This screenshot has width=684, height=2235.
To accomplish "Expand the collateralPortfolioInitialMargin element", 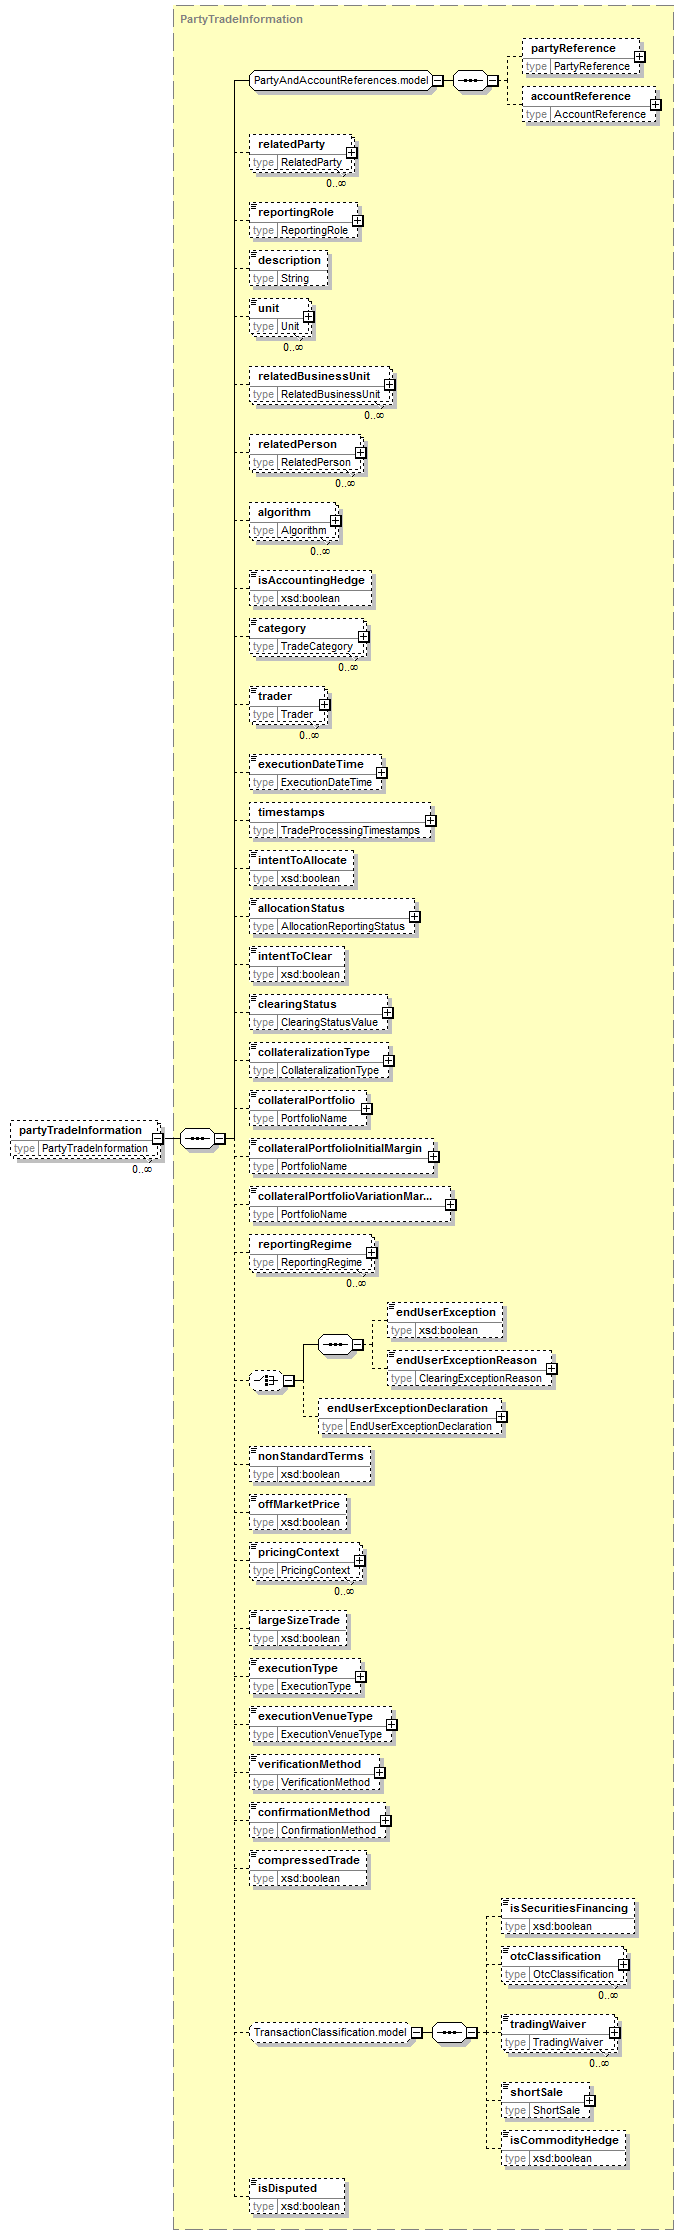I will coord(433,1157).
